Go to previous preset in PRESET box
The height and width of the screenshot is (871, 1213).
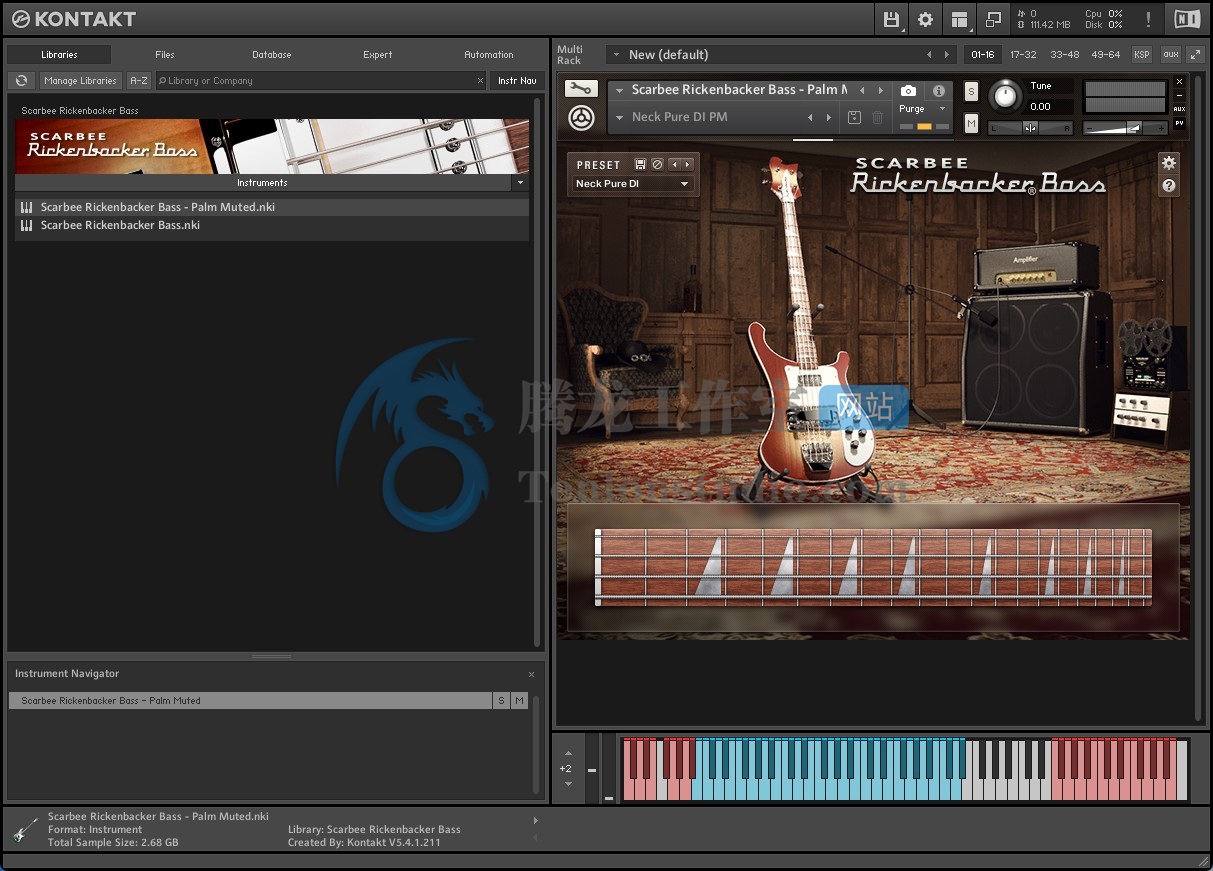675,165
